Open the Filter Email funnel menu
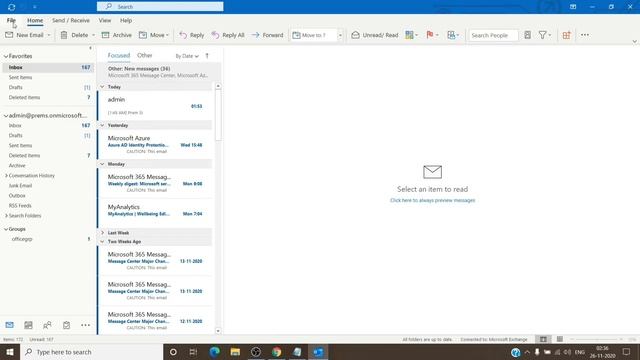 (544, 35)
